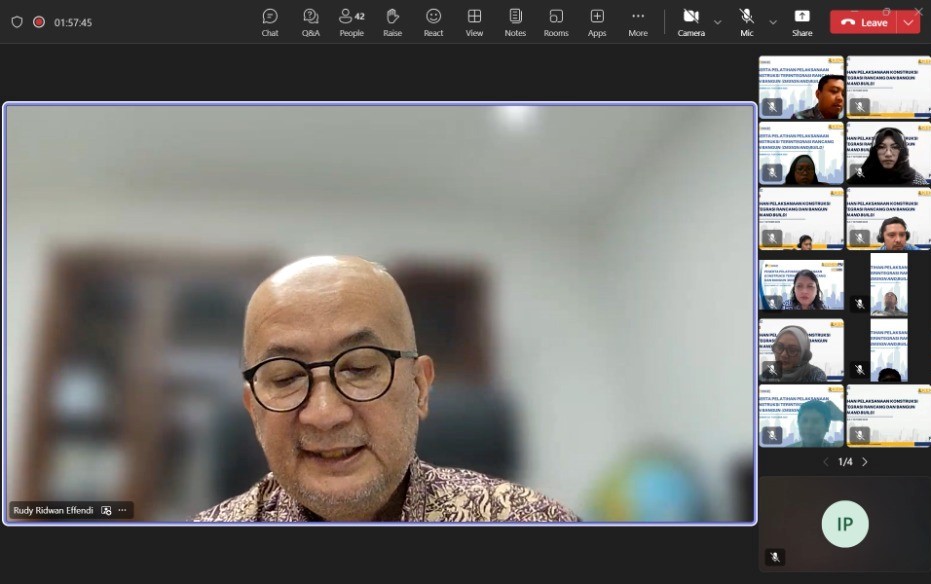Open the React emoji picker
Viewport: 931px width, 584px height.
(x=433, y=22)
